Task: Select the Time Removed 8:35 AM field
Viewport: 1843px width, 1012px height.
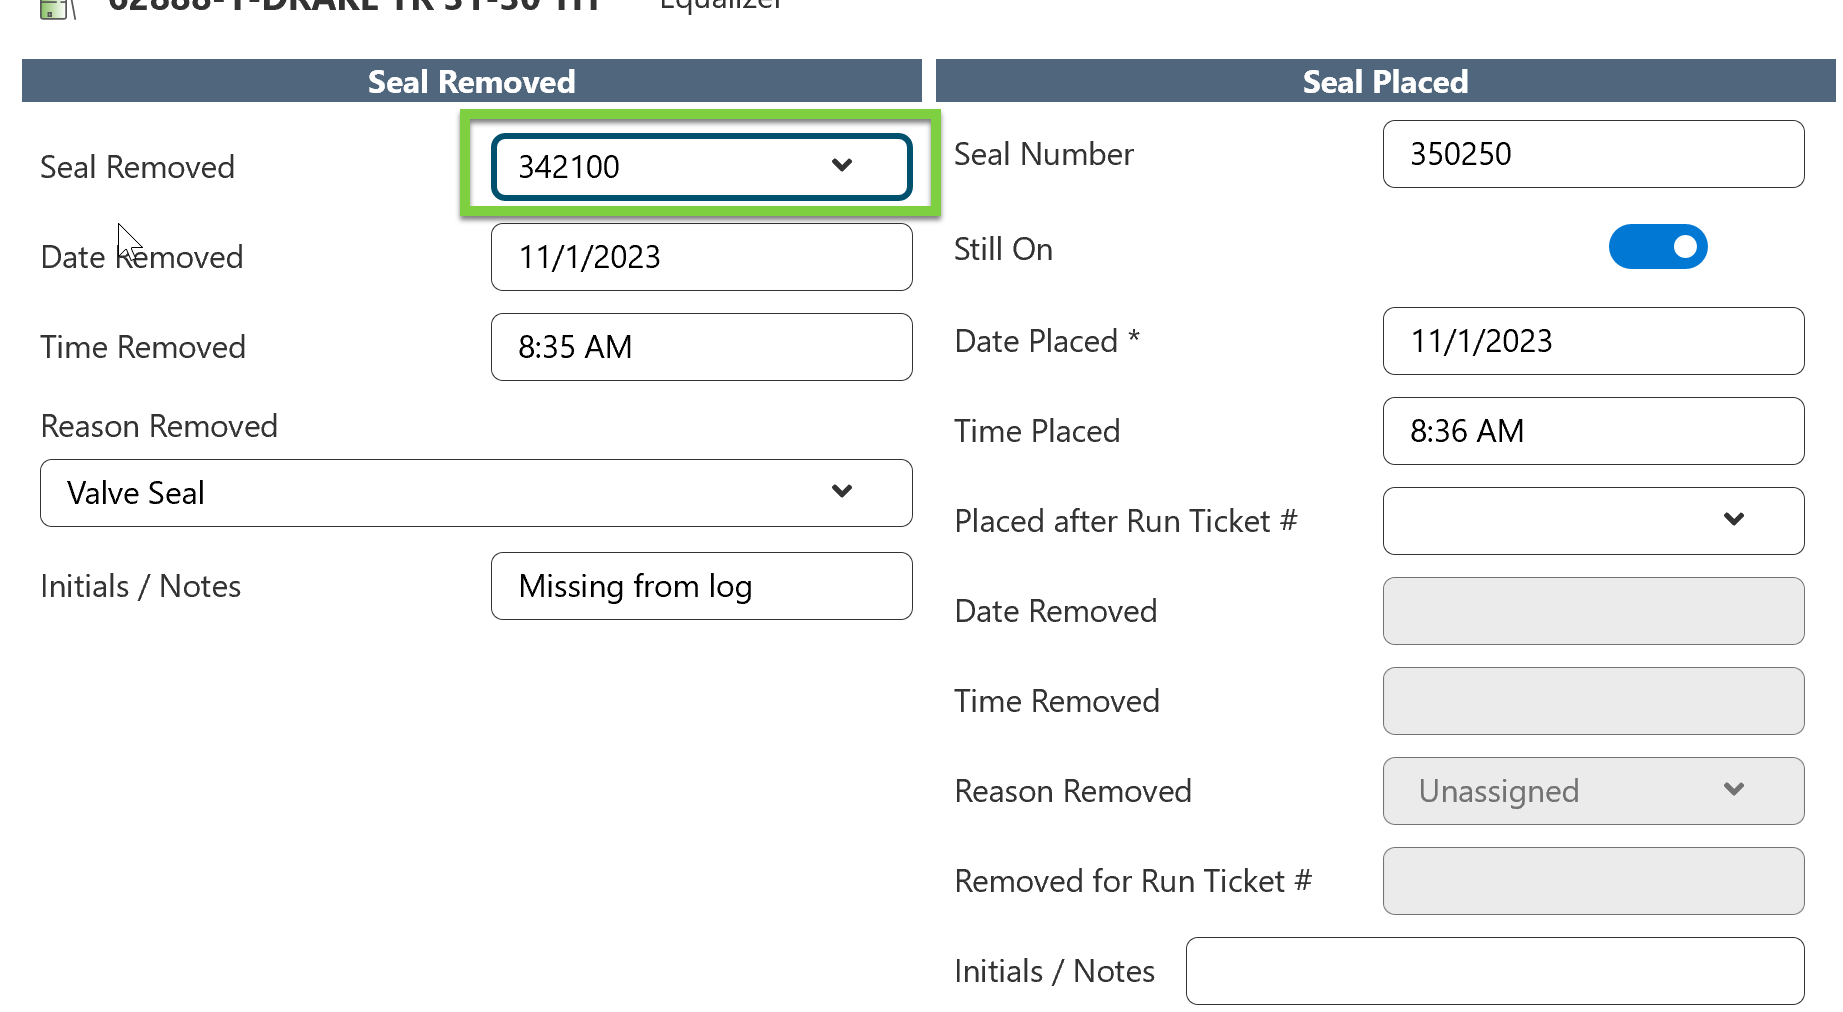Action: coord(700,347)
